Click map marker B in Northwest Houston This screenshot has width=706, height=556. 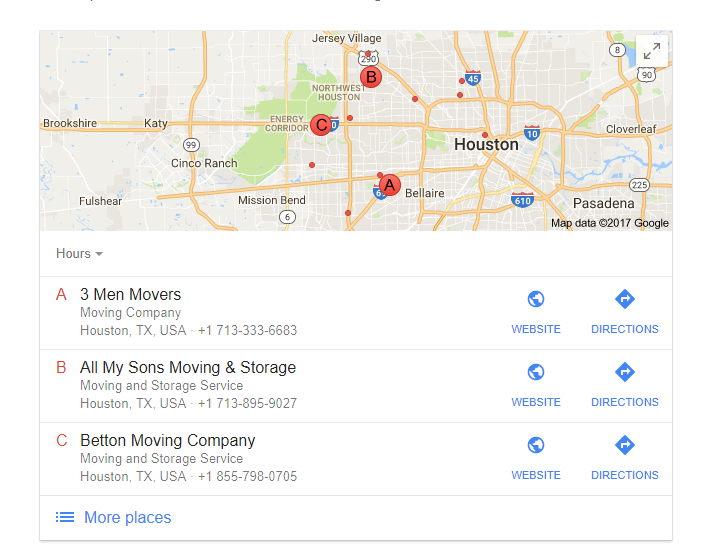[371, 77]
